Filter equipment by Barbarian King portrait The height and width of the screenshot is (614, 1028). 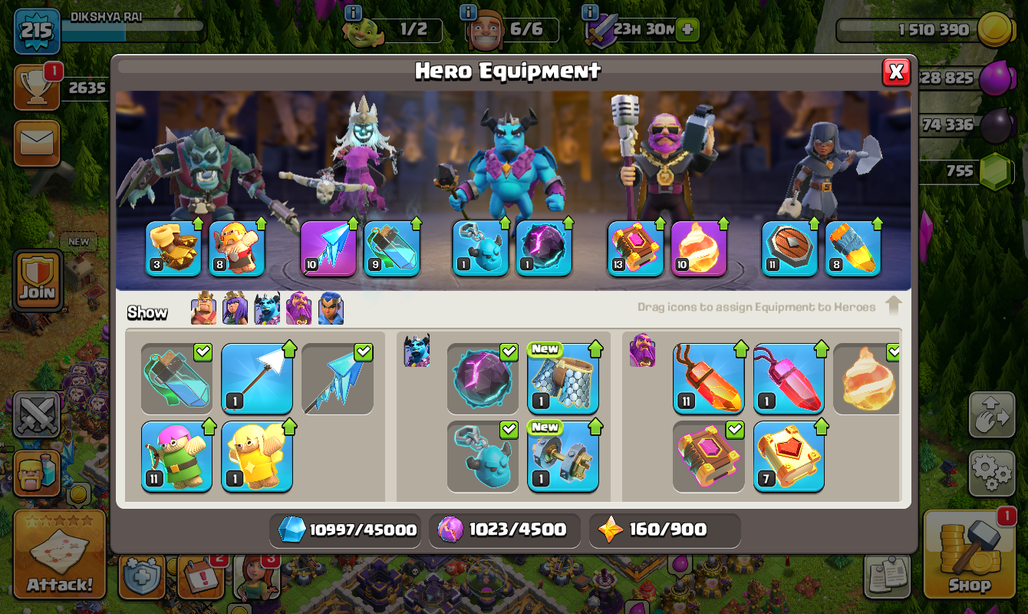204,308
